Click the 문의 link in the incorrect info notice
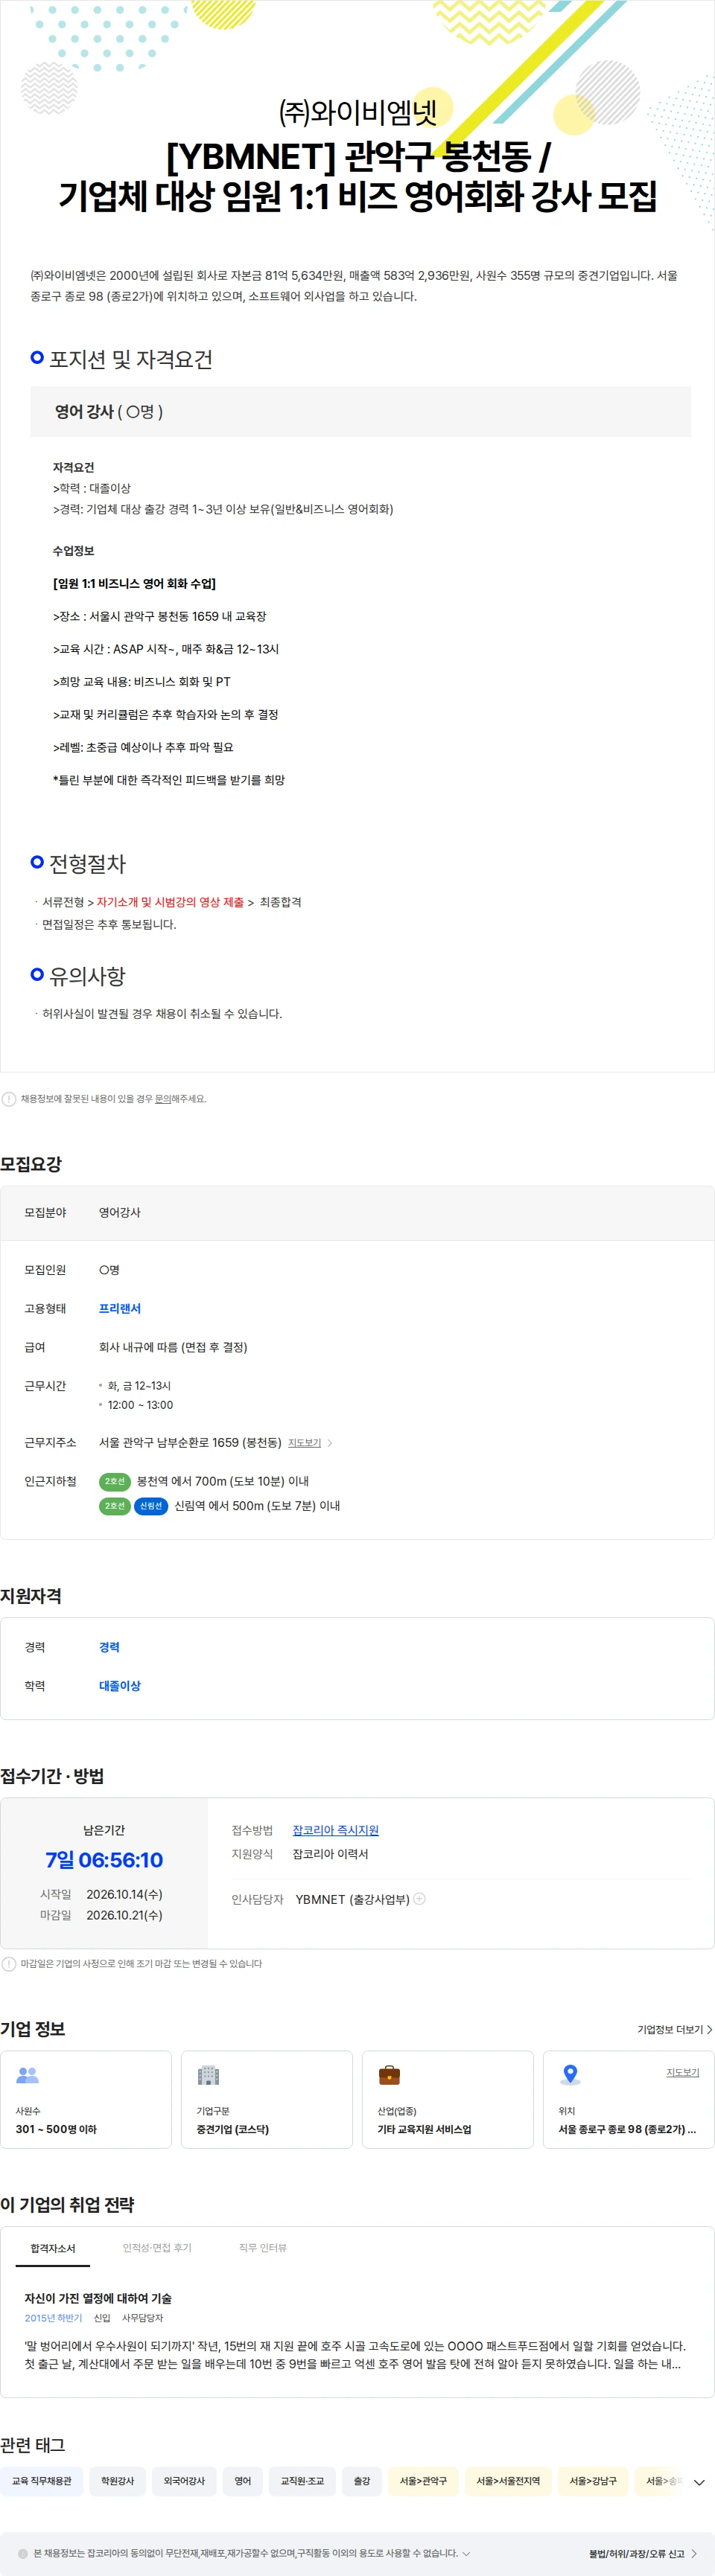This screenshot has height=2576, width=715. 163,1099
